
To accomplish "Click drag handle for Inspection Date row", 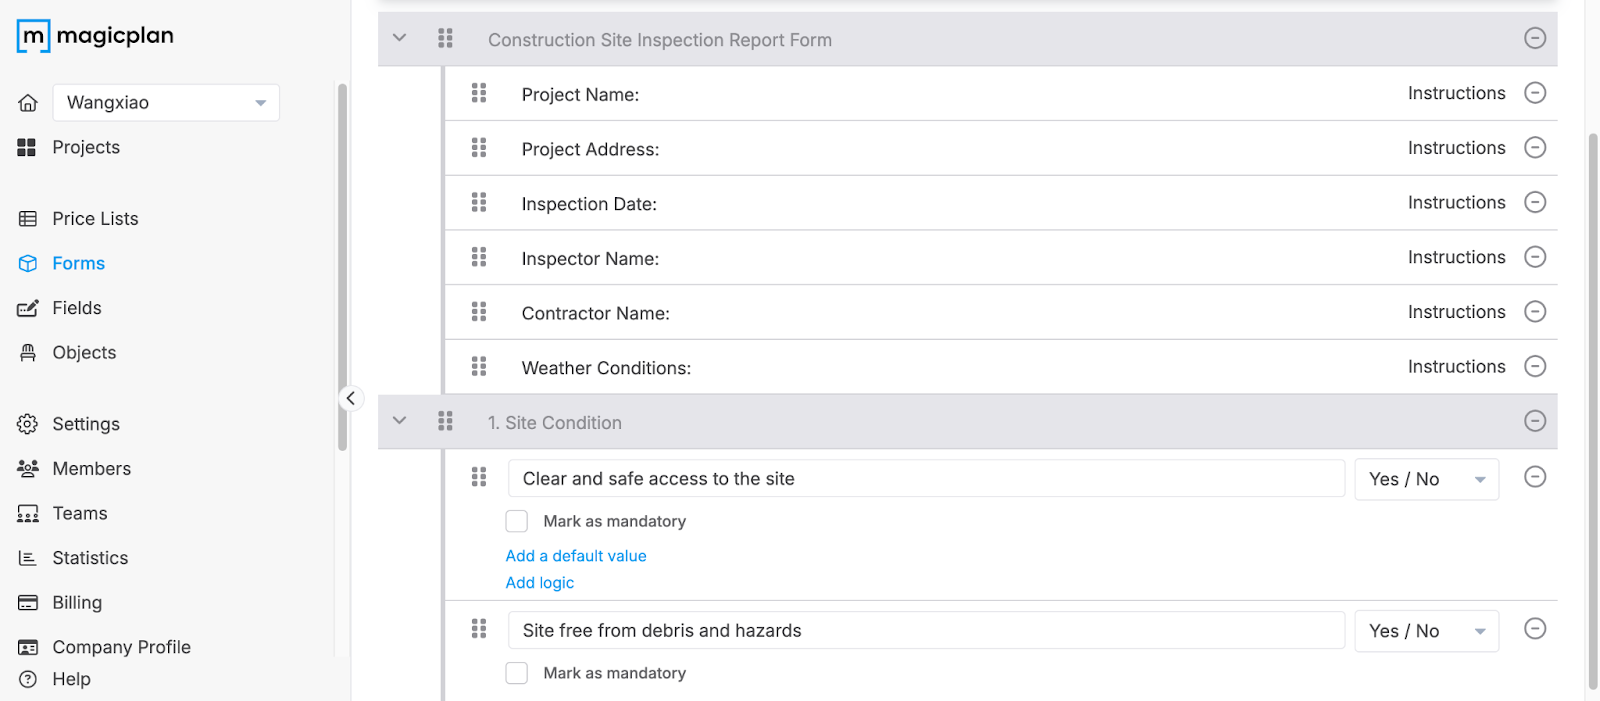I will click(x=479, y=202).
